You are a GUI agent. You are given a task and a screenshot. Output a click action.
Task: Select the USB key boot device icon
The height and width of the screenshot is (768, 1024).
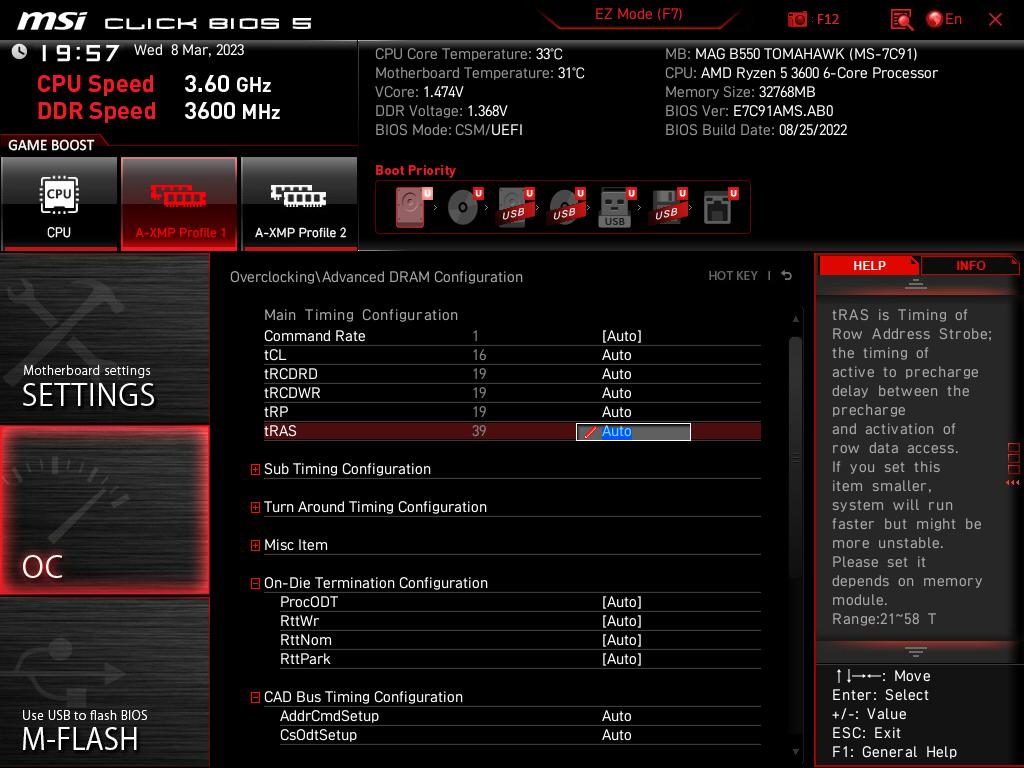point(616,208)
